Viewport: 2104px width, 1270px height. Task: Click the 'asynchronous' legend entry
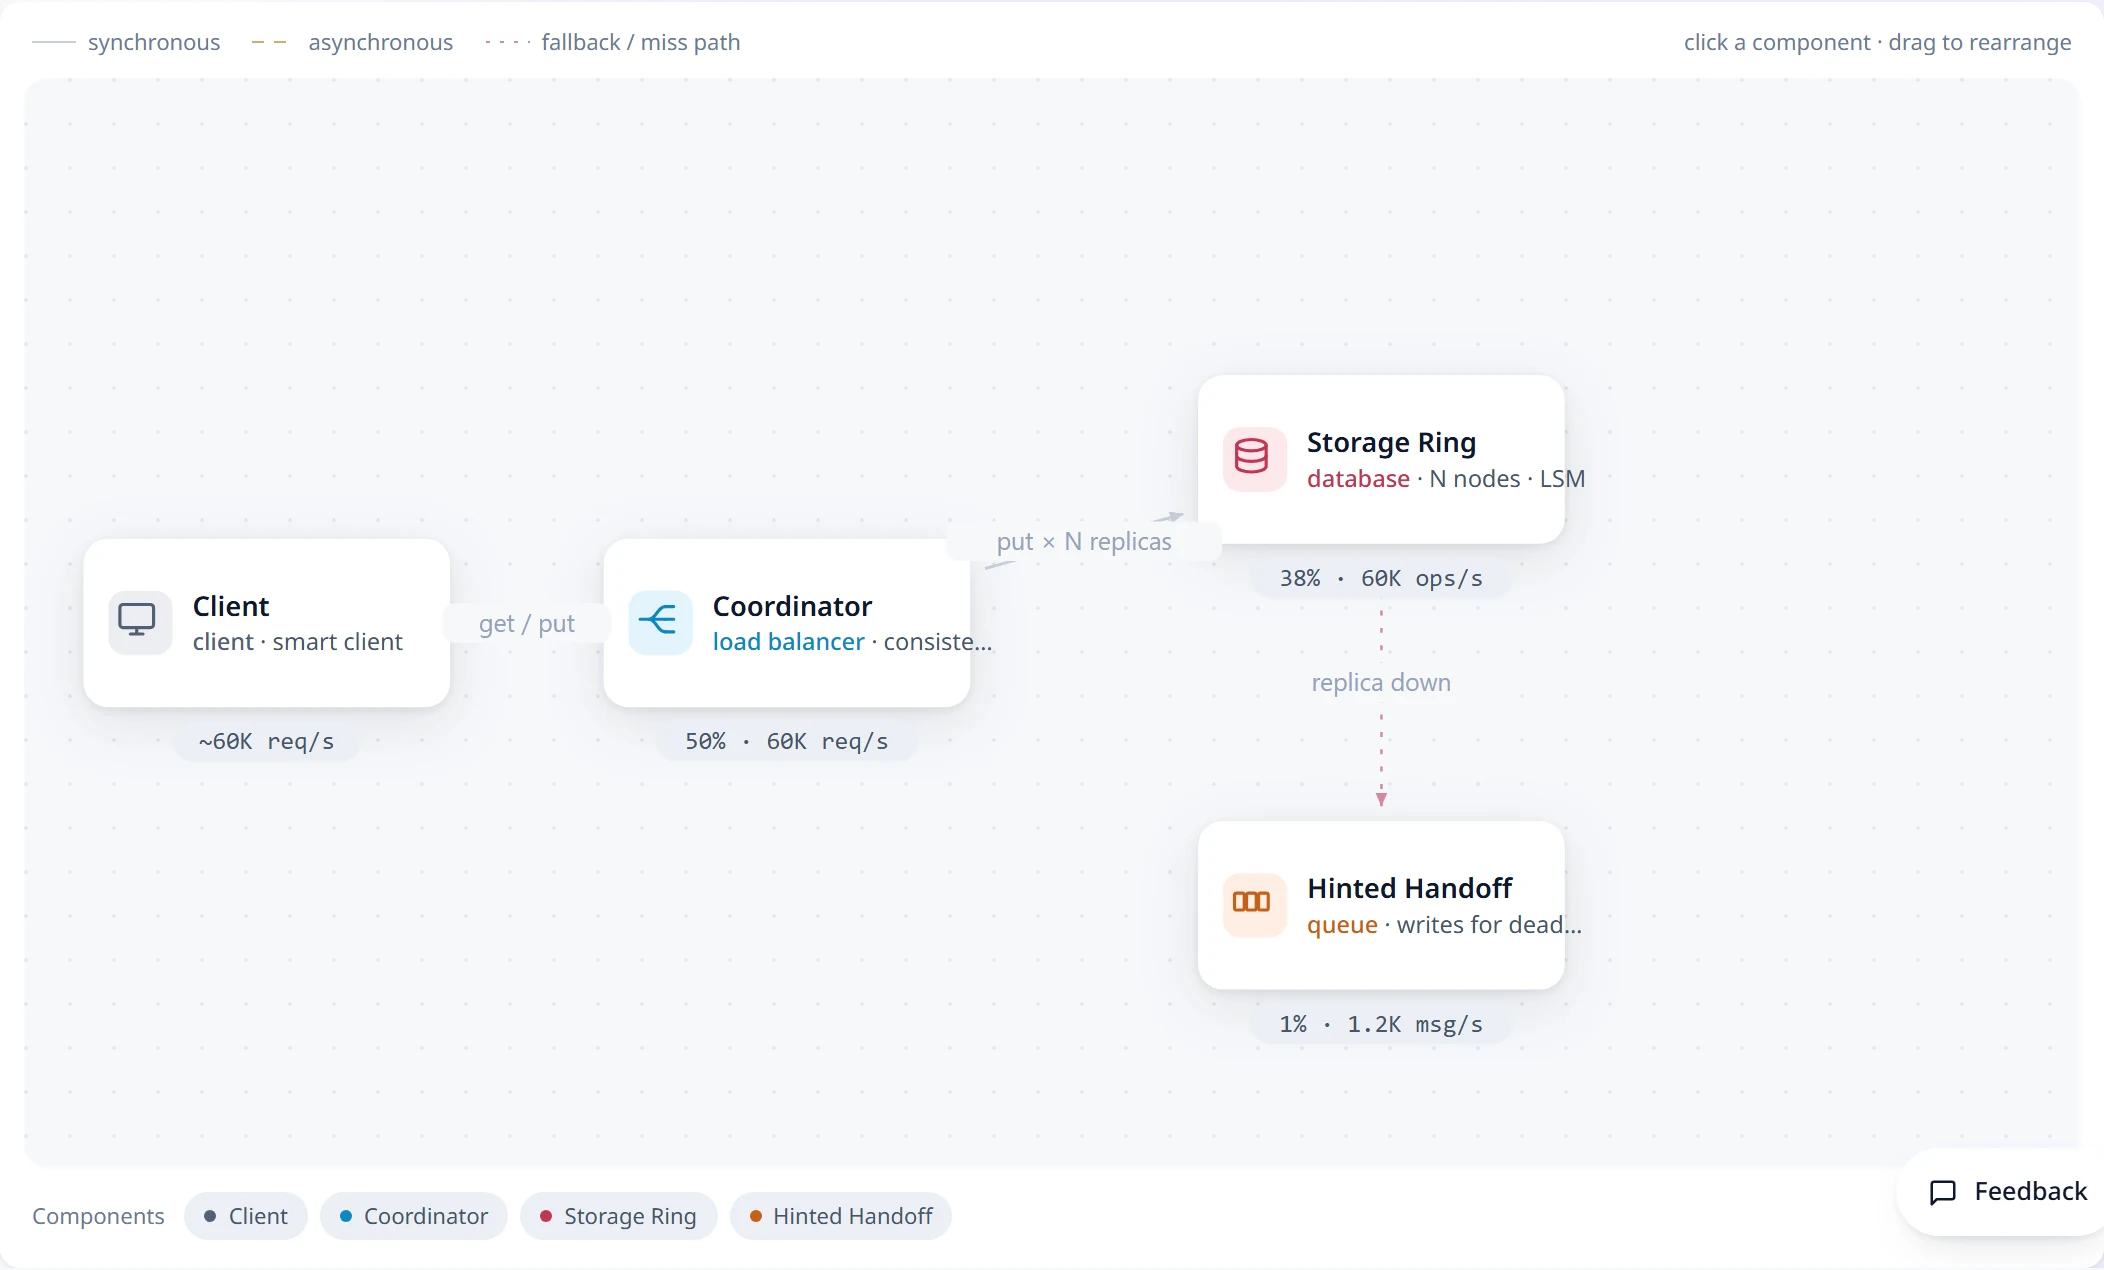(352, 42)
